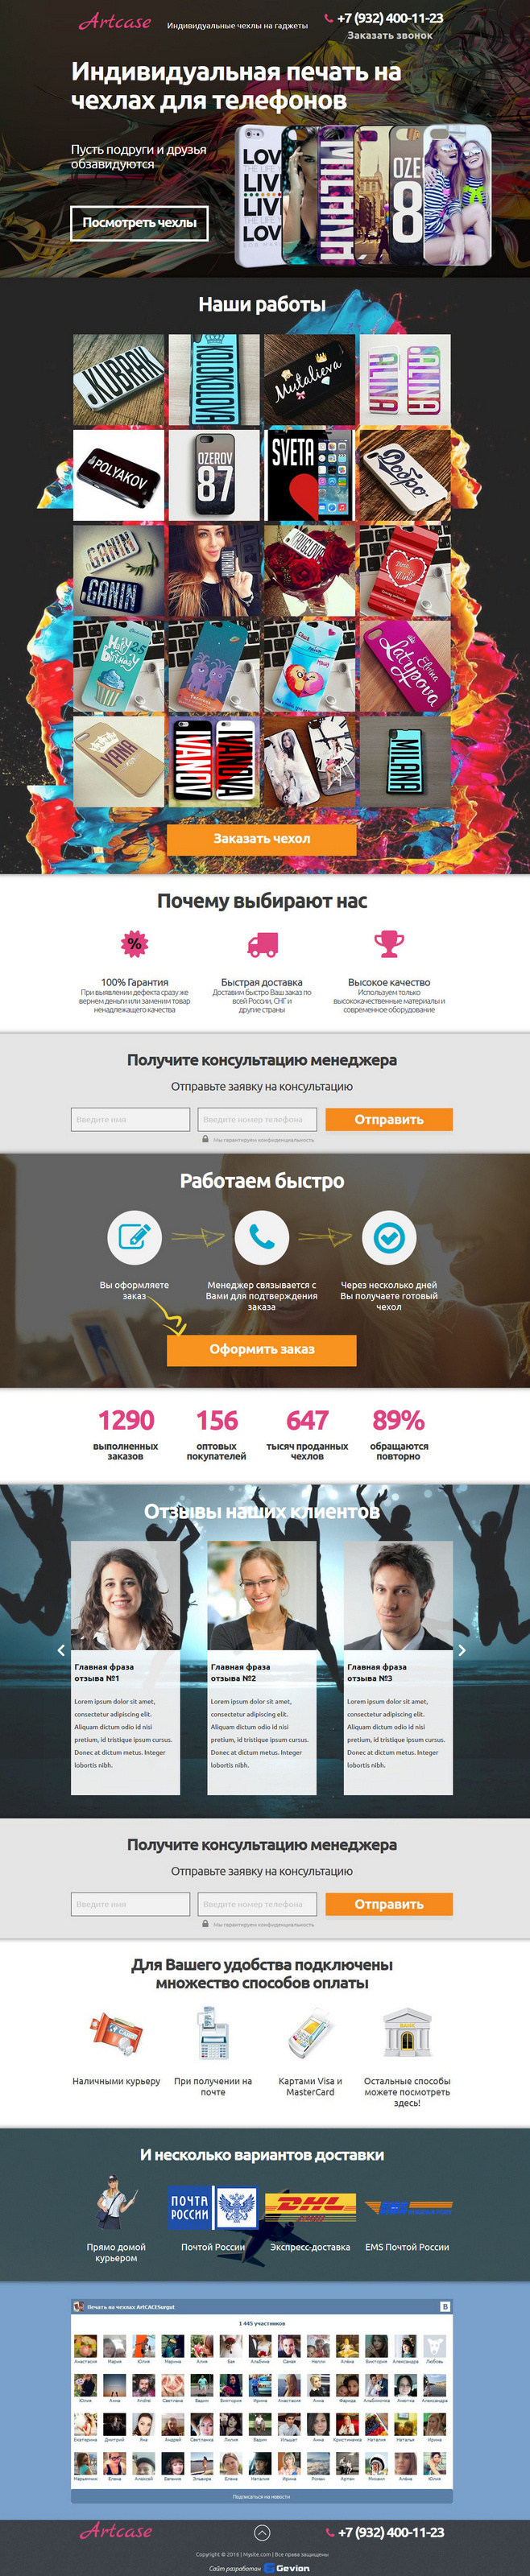This screenshot has height=2576, width=530.
Task: Click the scroll-to-top arrow in the footer
Action: click(262, 2532)
